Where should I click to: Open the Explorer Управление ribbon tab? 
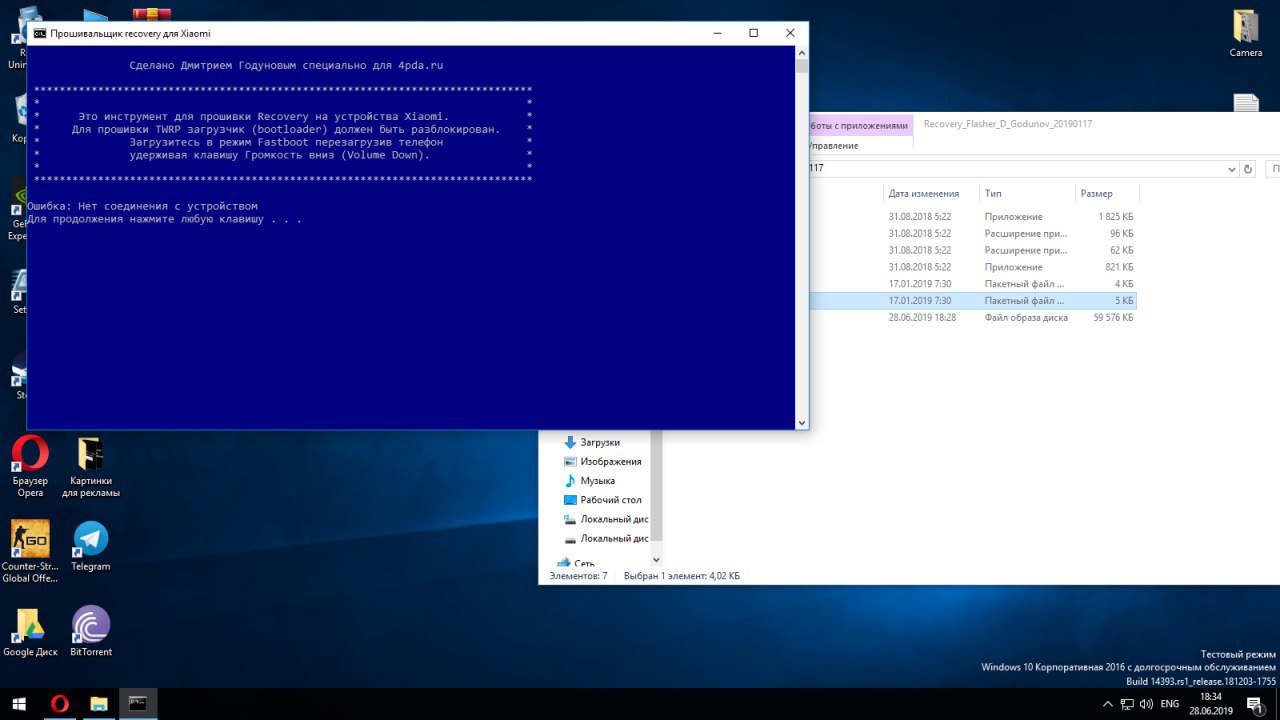[834, 146]
